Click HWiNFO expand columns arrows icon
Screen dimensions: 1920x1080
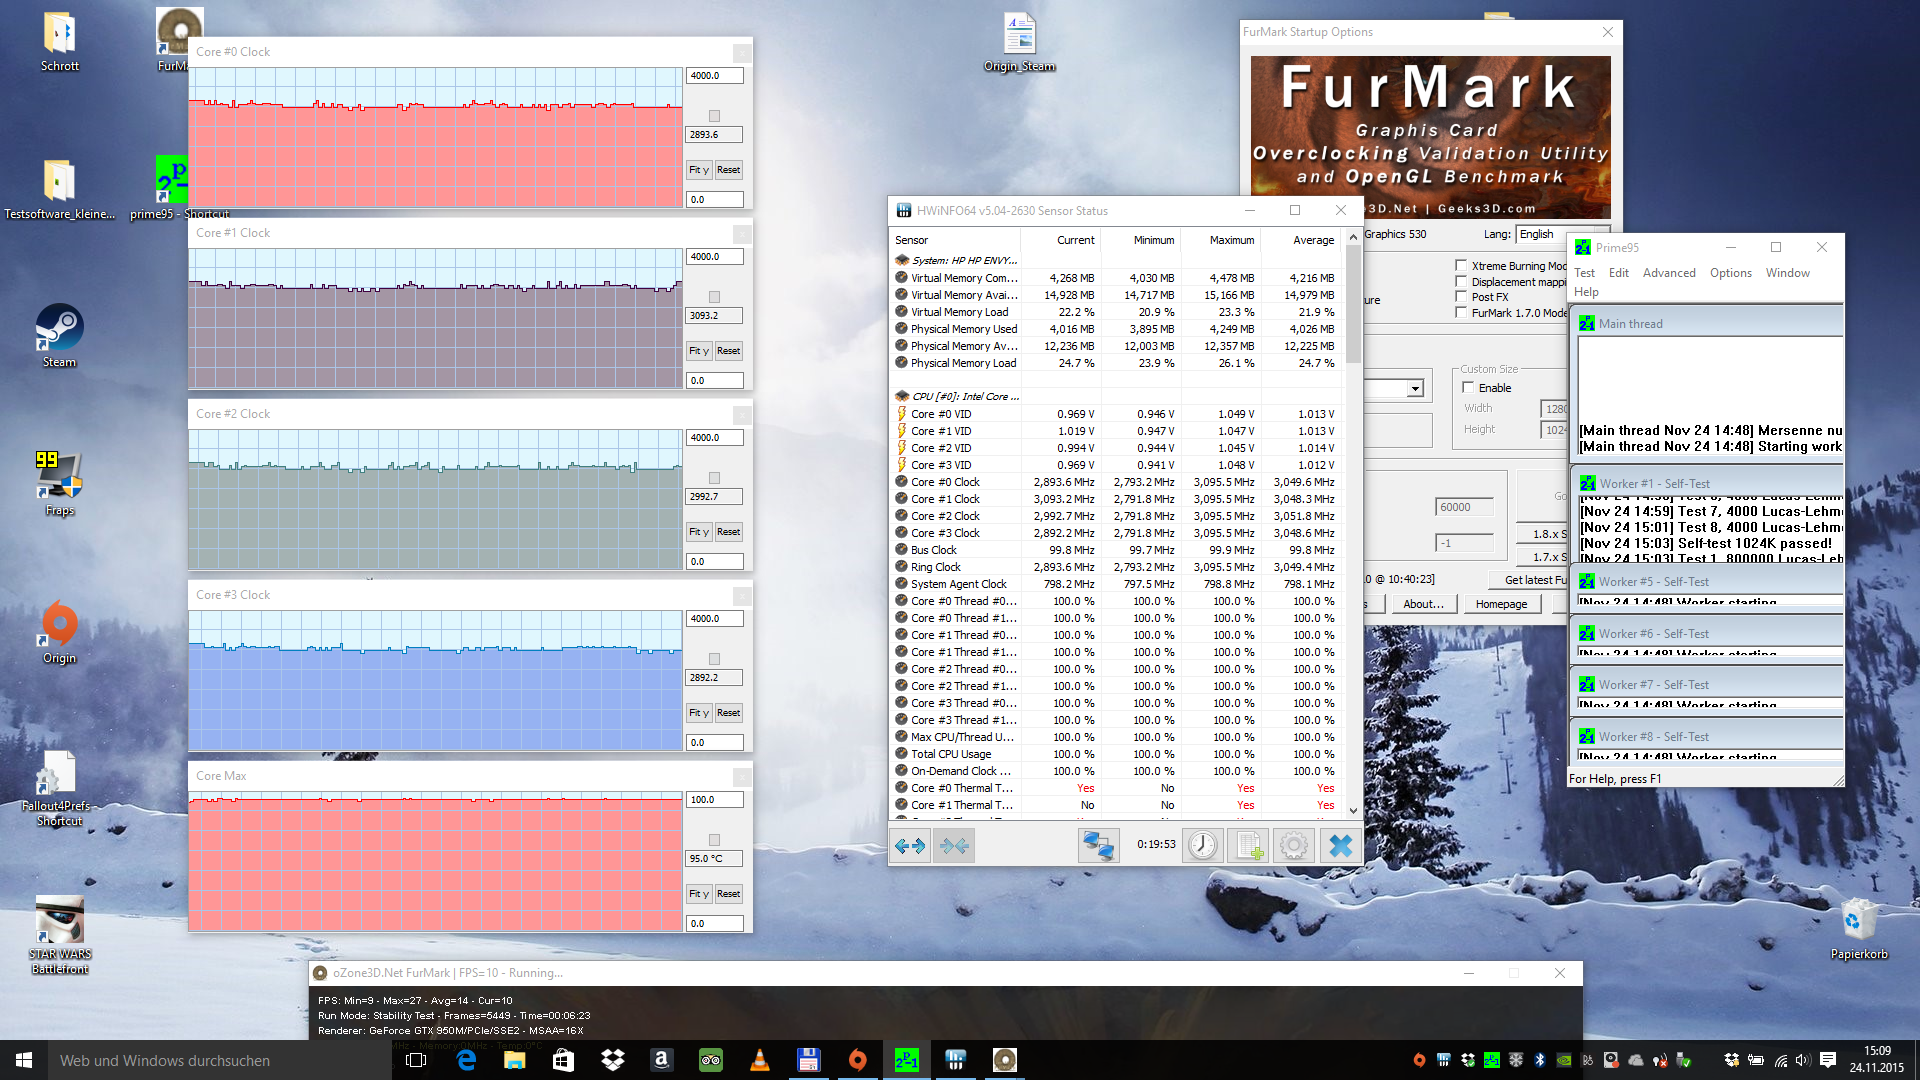[910, 846]
